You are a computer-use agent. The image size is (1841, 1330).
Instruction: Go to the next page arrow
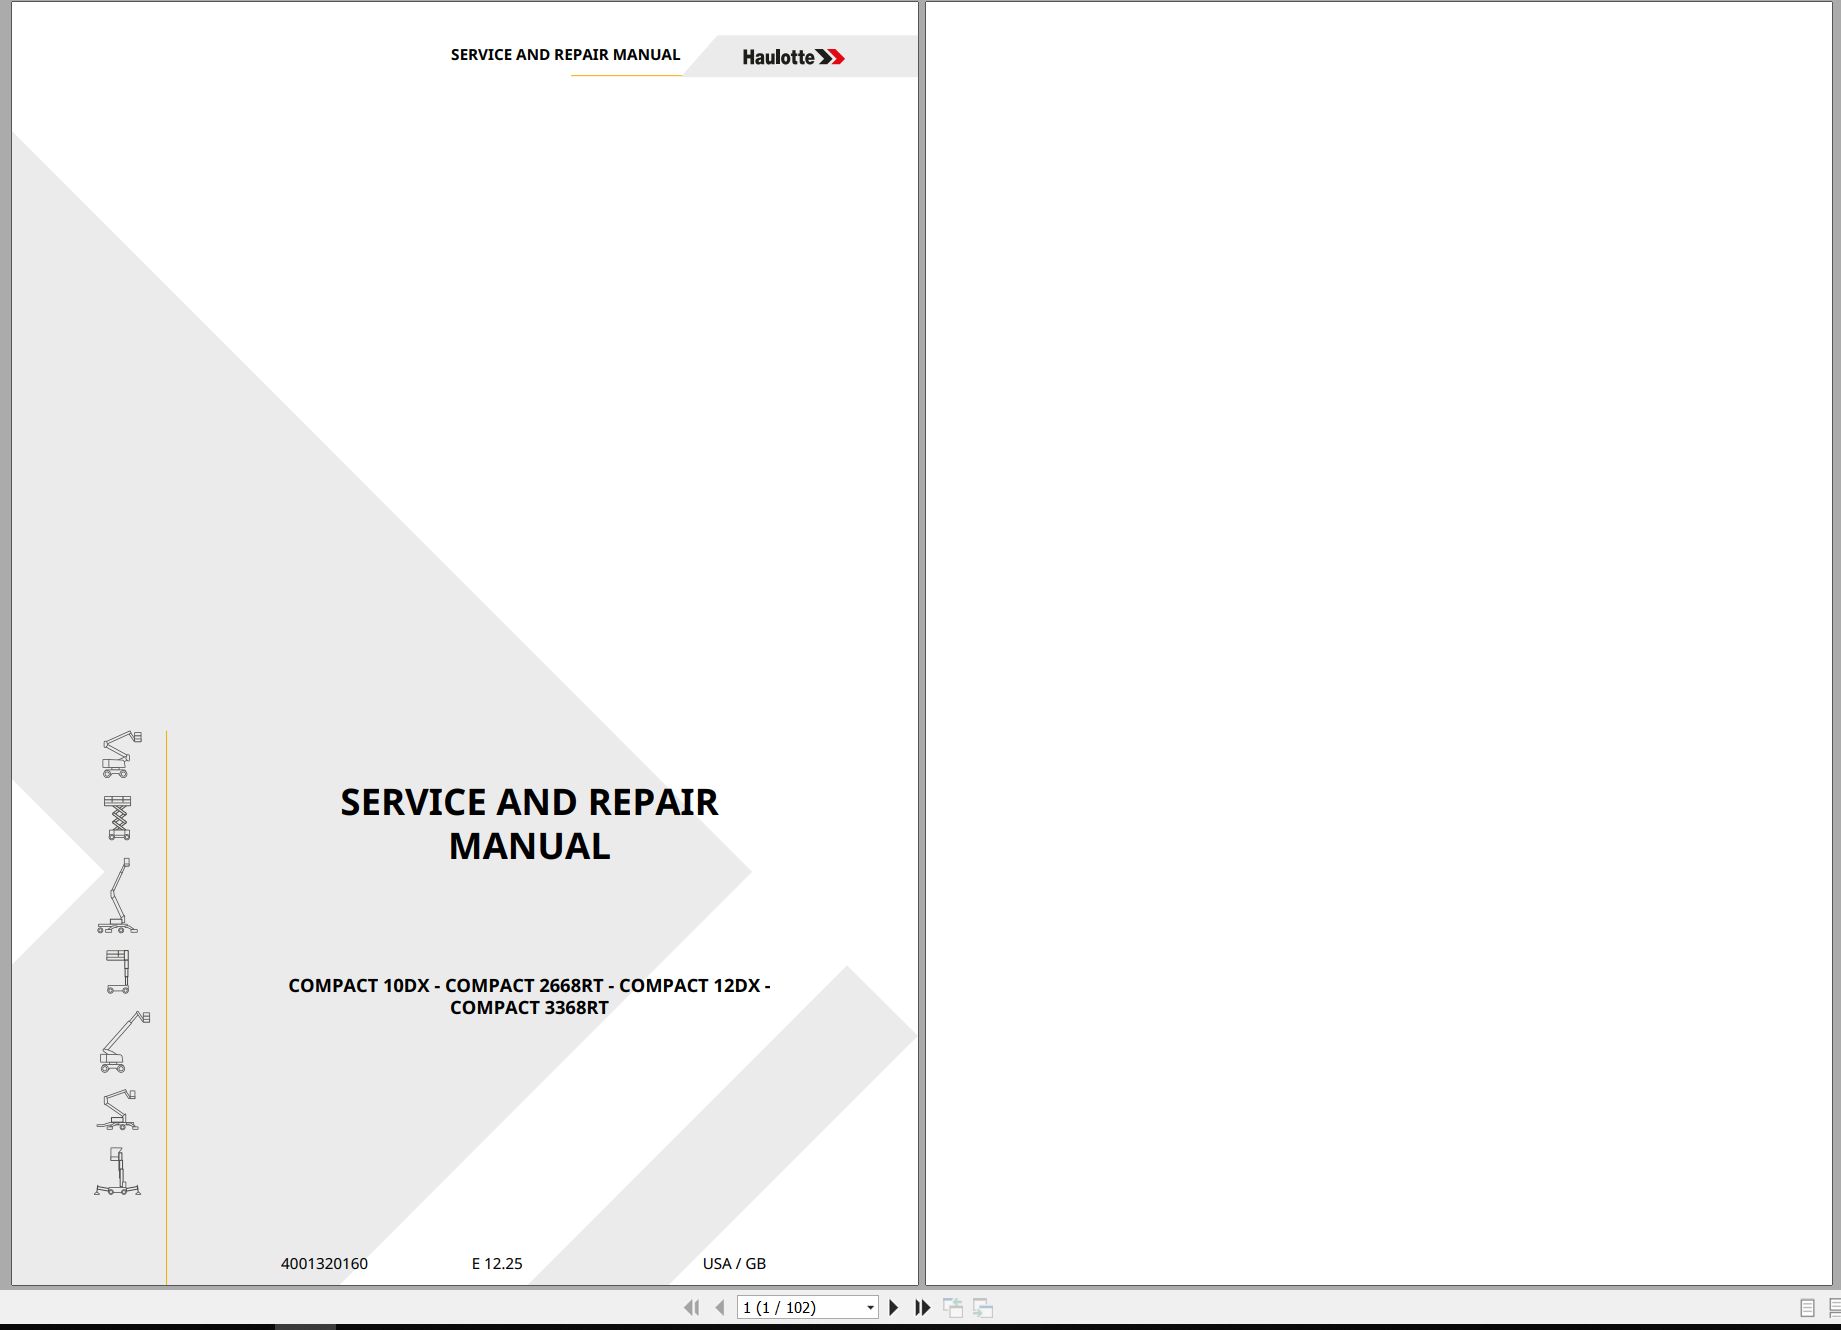[894, 1307]
